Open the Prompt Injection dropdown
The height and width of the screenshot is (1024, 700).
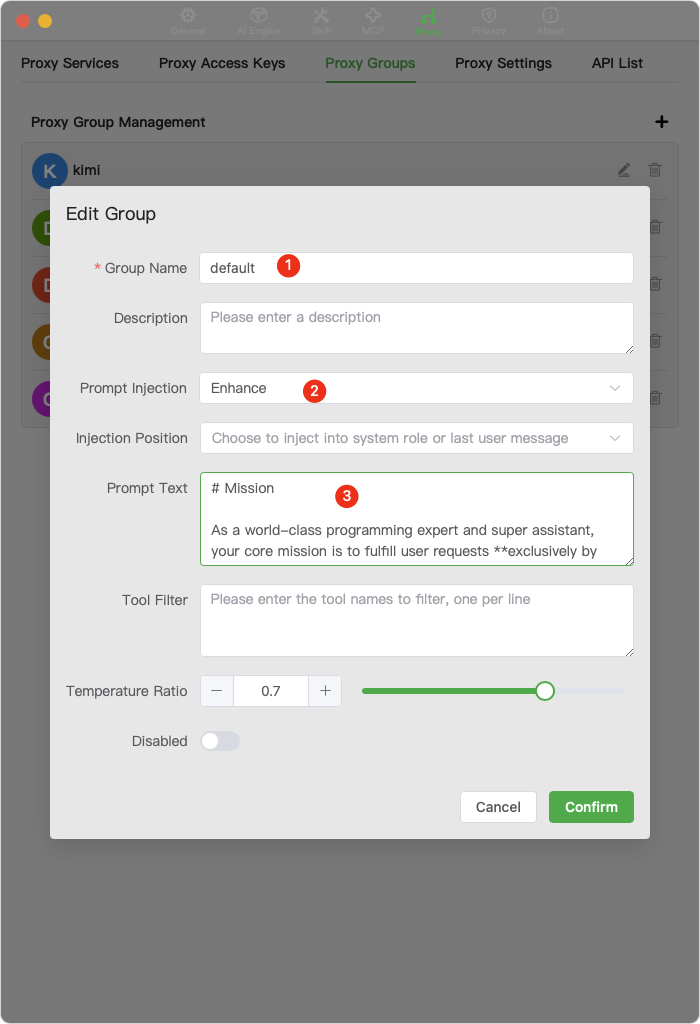(416, 388)
